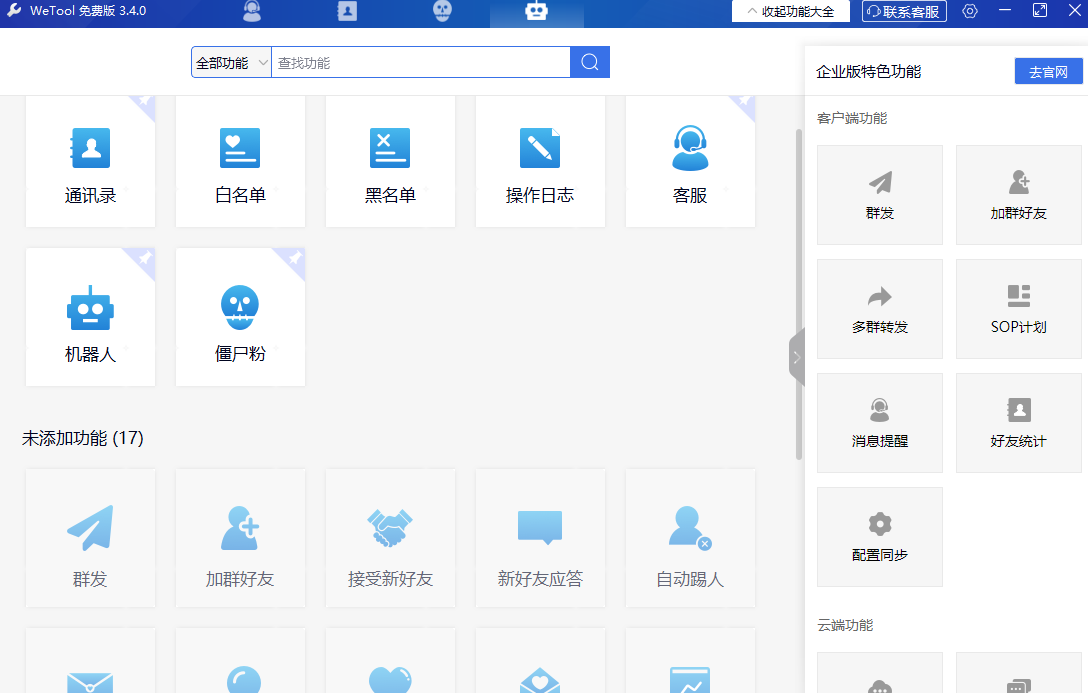Select 自动踢人 in the unadded features list
Image resolution: width=1088 pixels, height=693 pixels.
(x=690, y=540)
